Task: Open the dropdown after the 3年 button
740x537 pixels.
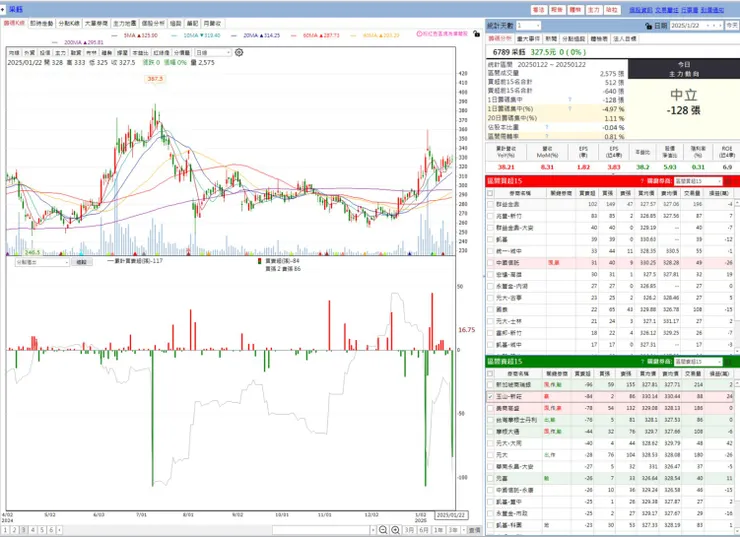Action: 463,530
